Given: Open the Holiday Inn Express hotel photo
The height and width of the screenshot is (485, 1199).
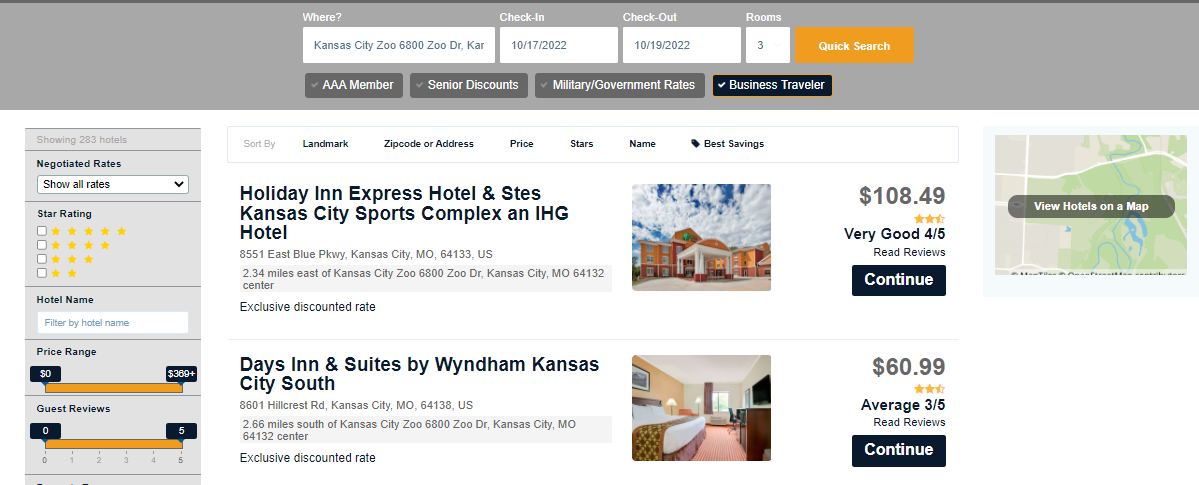Looking at the screenshot, I should click(701, 237).
